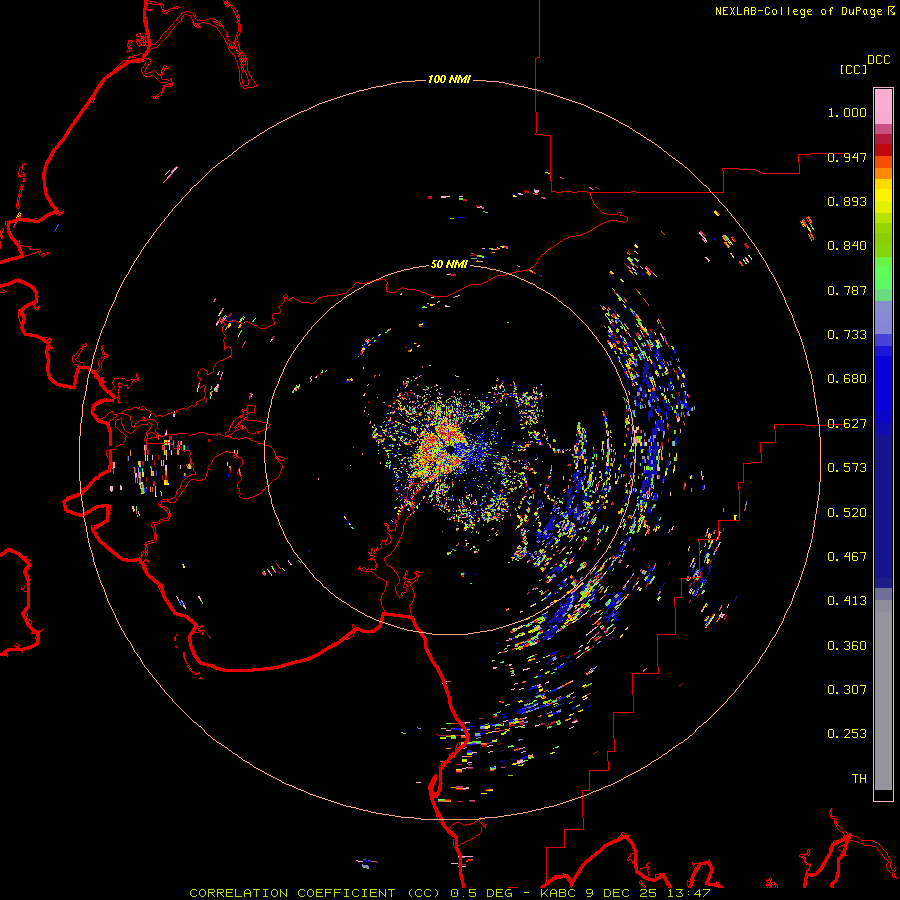Pick the gray segment of the color bar
Viewport: 900px width, 900px height.
(883, 695)
